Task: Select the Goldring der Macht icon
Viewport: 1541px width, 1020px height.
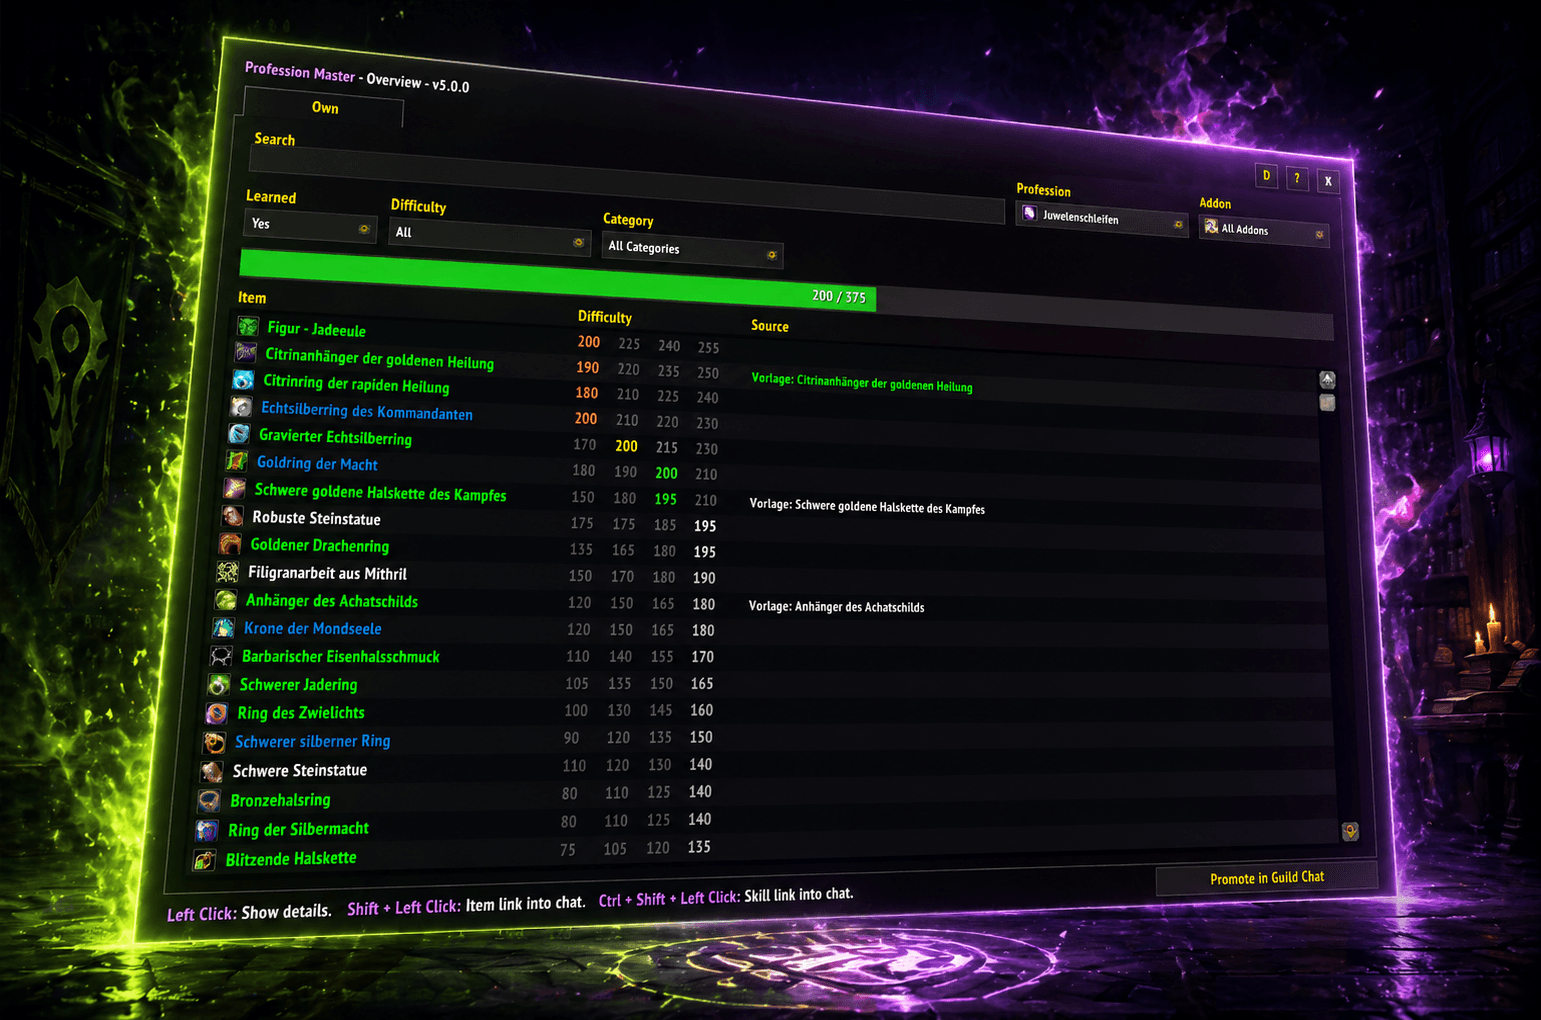Action: pos(237,460)
